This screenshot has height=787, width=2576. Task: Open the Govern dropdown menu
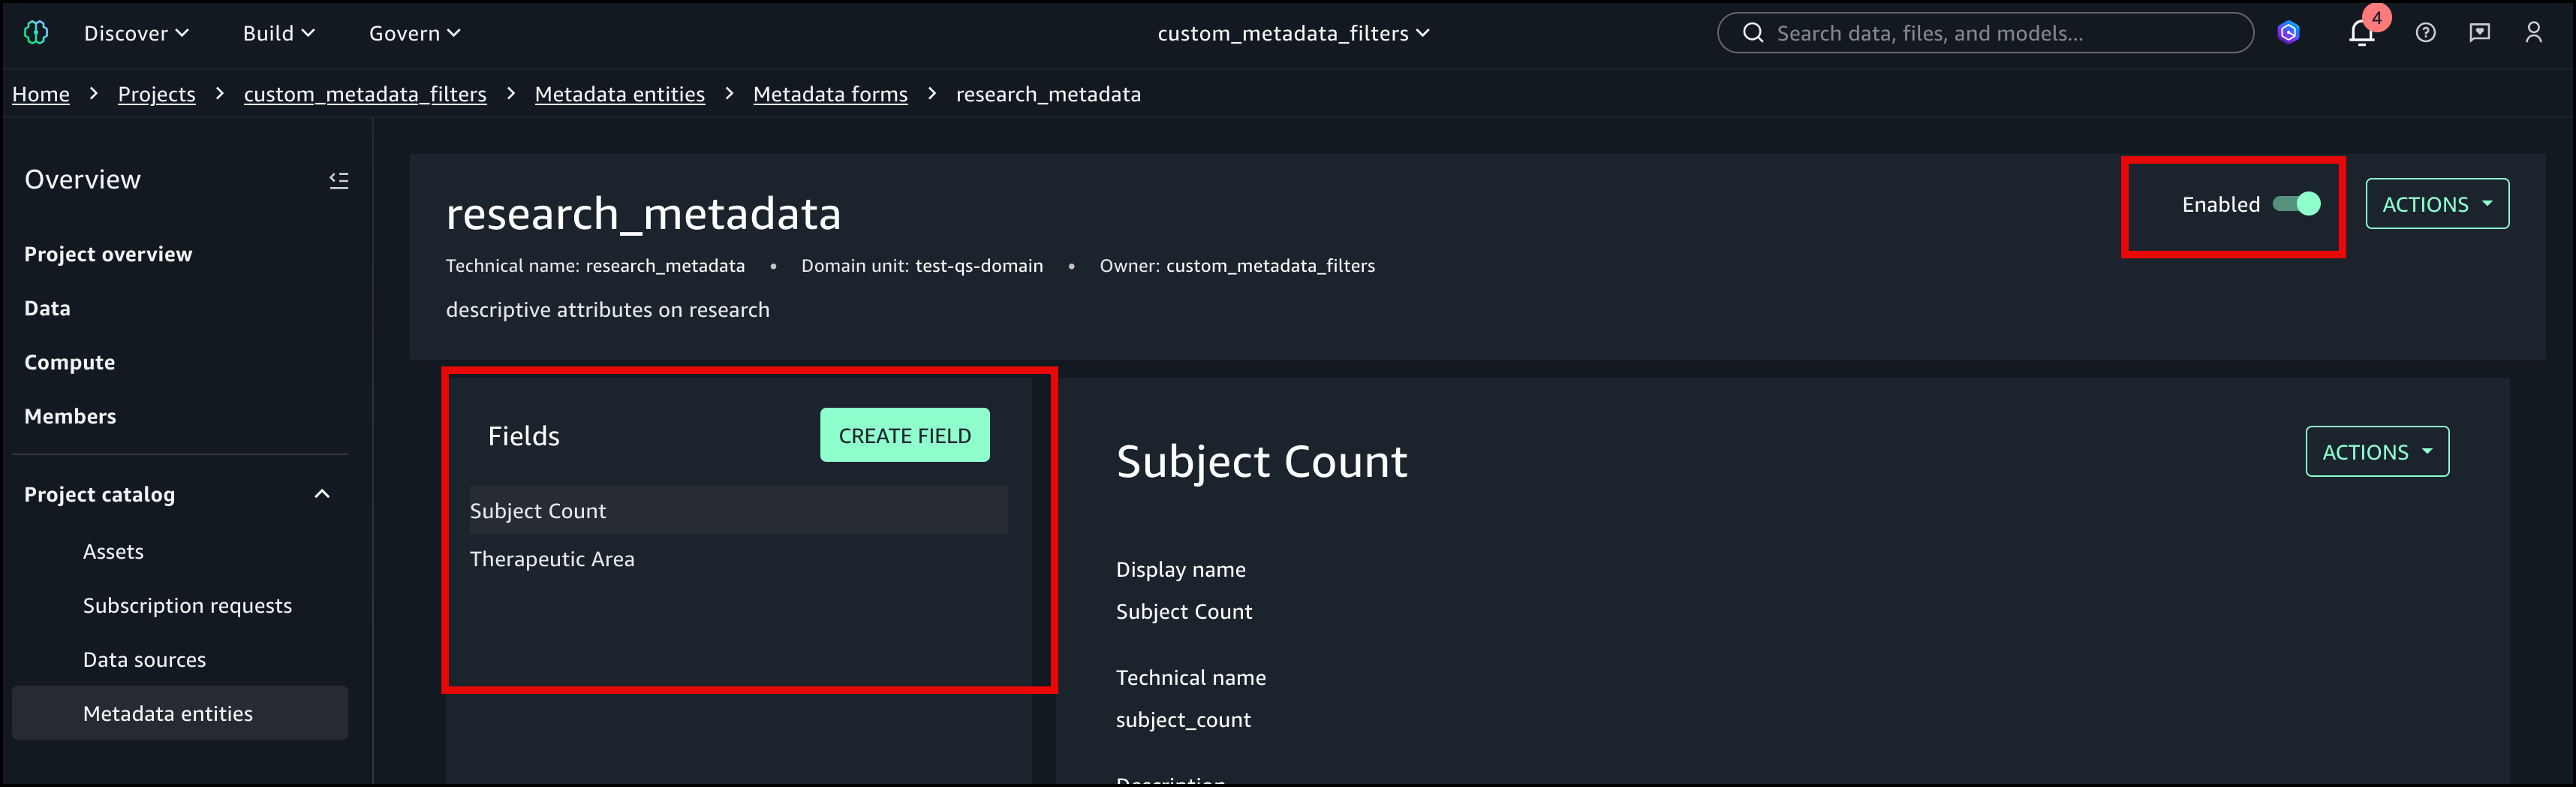coord(414,33)
